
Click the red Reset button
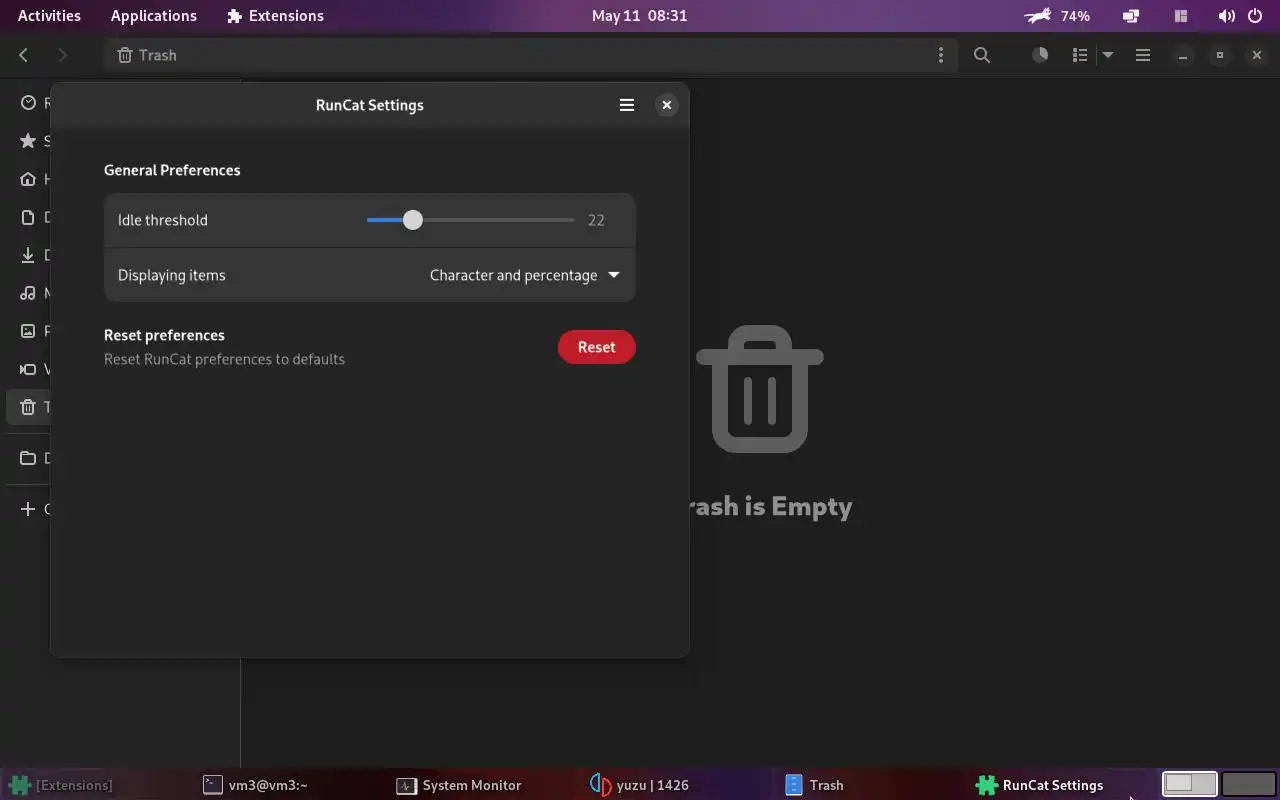click(x=597, y=347)
